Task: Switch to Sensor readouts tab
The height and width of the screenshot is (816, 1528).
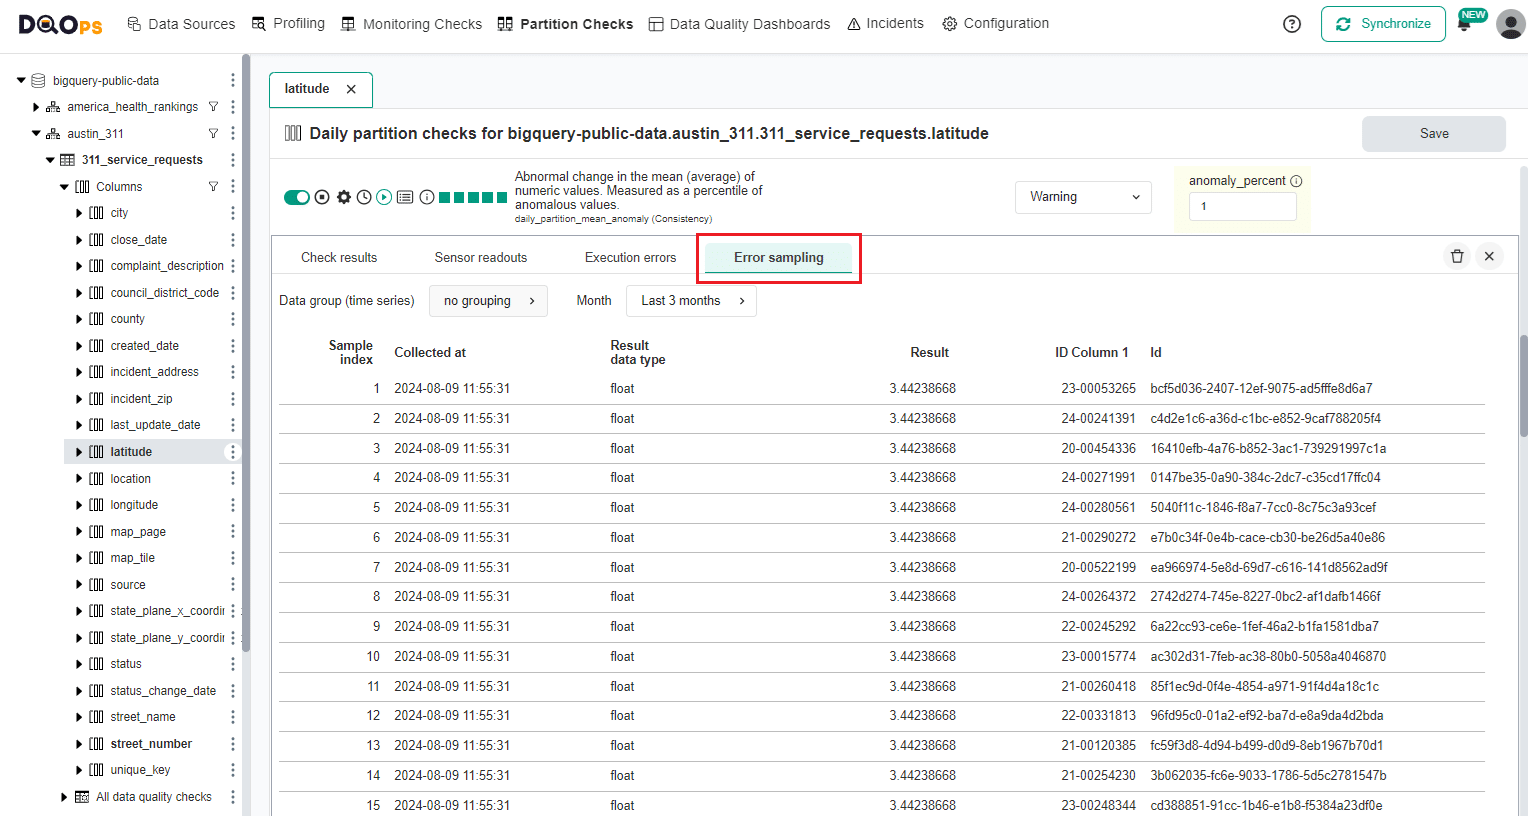Action: [481, 257]
